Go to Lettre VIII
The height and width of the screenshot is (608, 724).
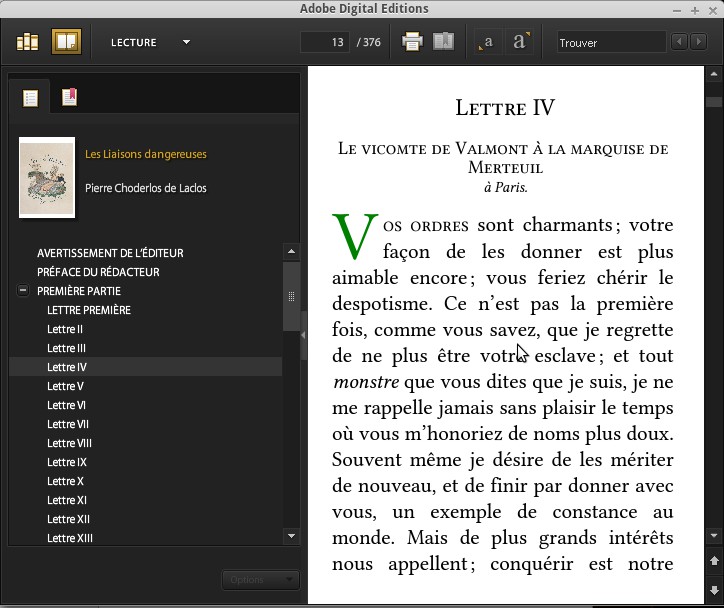click(69, 443)
